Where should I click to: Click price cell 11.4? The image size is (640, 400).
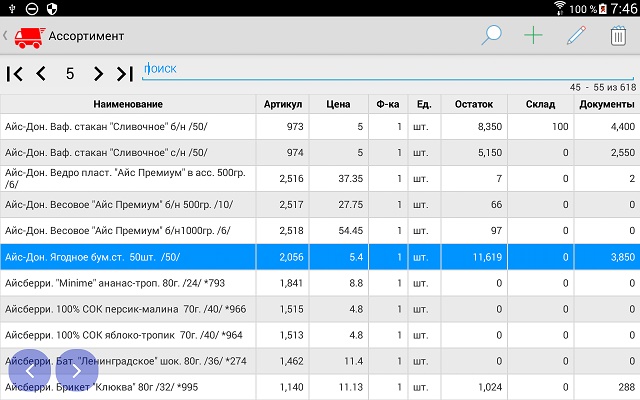click(339, 361)
